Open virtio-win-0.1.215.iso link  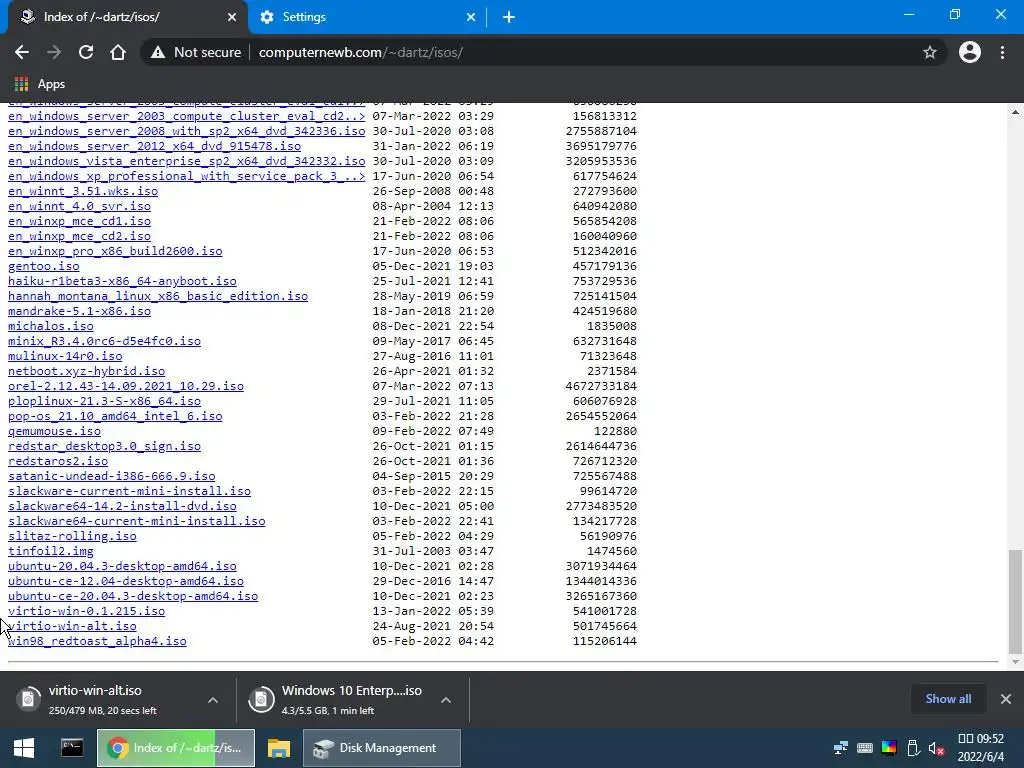86,612
